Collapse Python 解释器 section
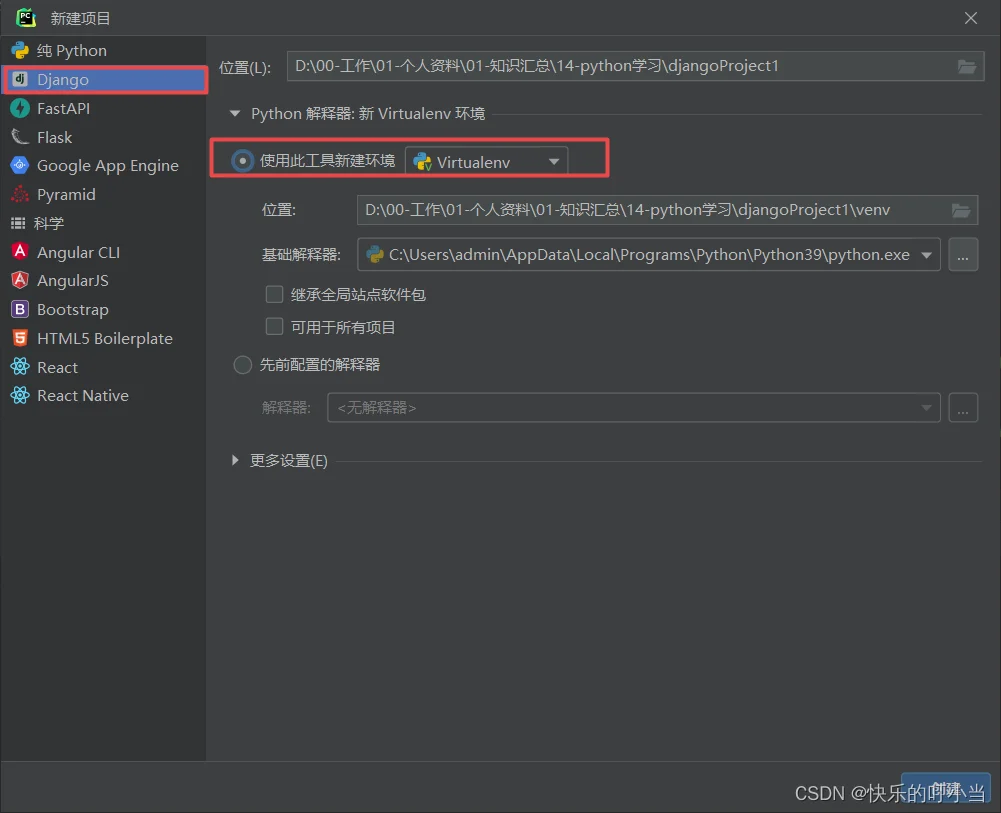Viewport: 1001px width, 813px height. [x=235, y=114]
